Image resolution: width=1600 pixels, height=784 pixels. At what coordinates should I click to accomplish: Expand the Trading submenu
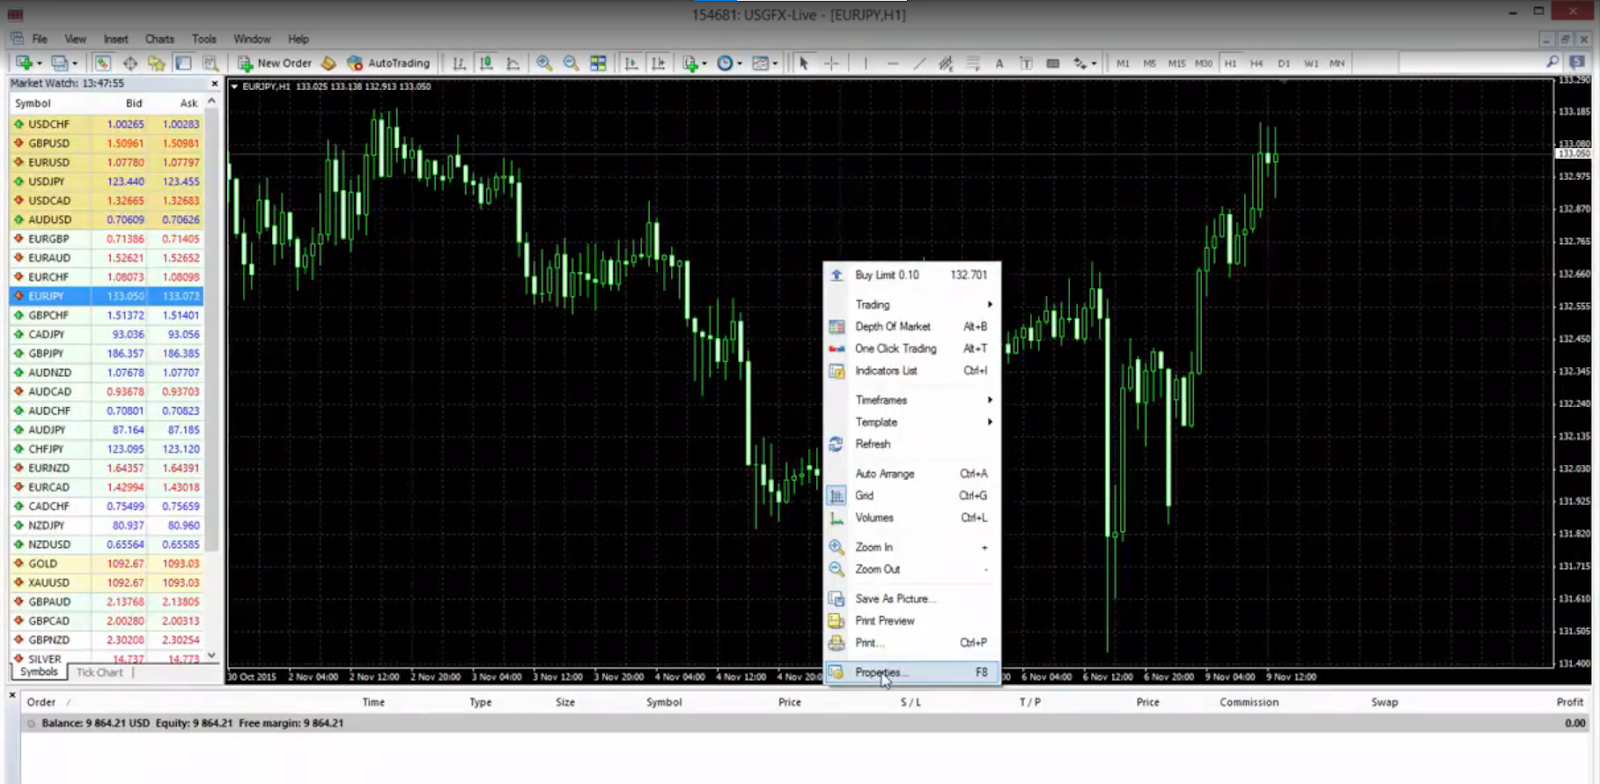tap(911, 304)
